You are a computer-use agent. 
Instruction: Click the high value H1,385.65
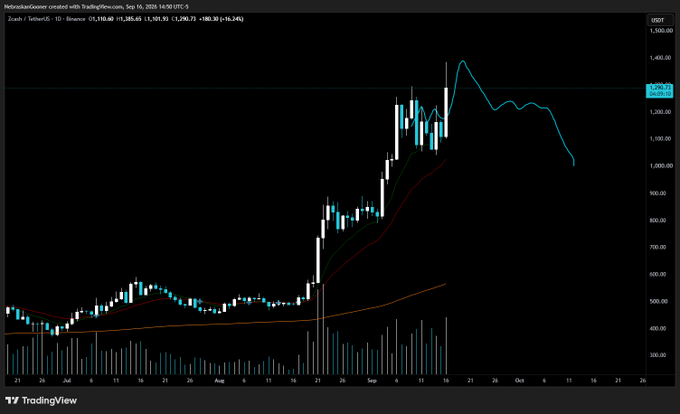pyautogui.click(x=129, y=19)
